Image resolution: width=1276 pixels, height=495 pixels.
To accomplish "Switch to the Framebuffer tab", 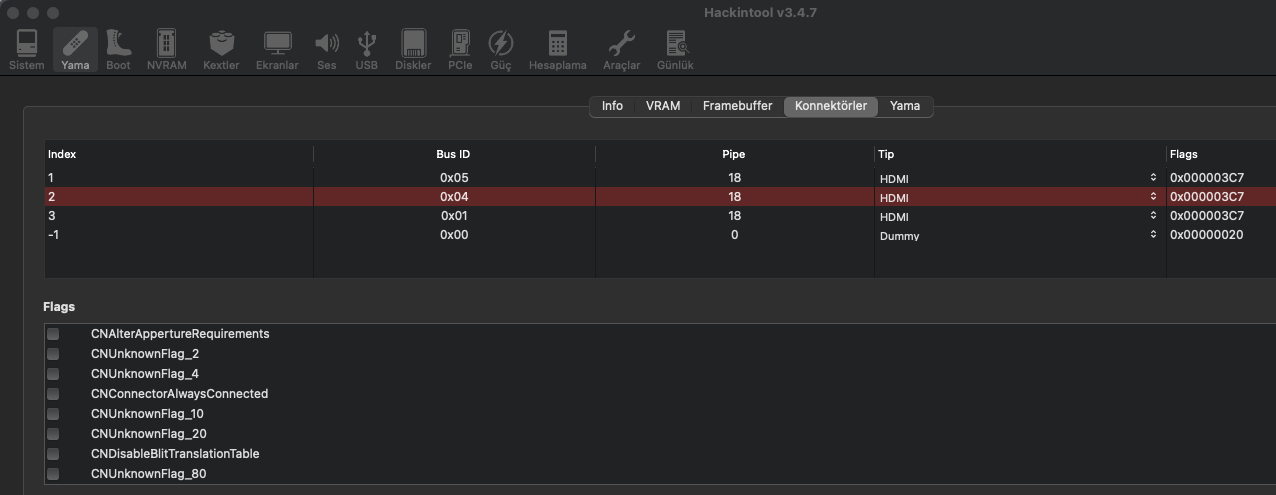I will (x=737, y=106).
